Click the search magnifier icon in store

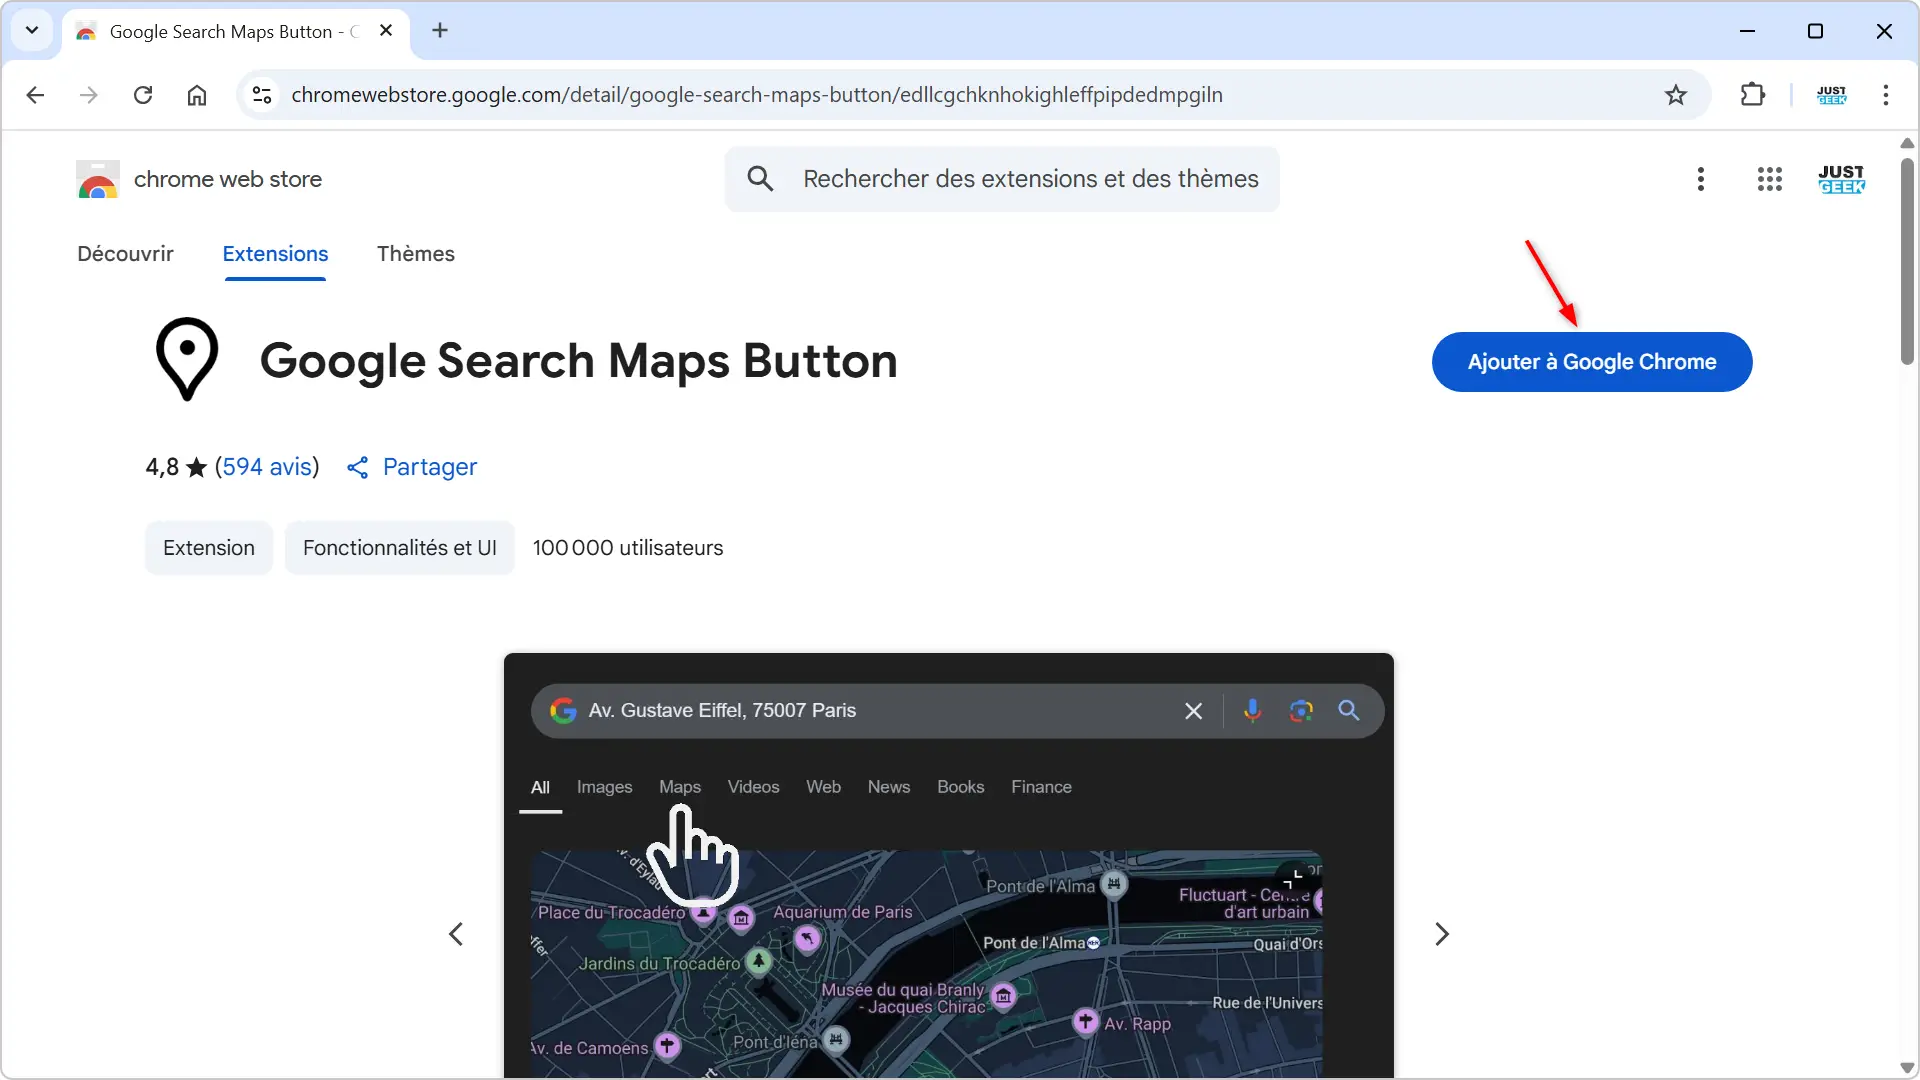tap(761, 179)
